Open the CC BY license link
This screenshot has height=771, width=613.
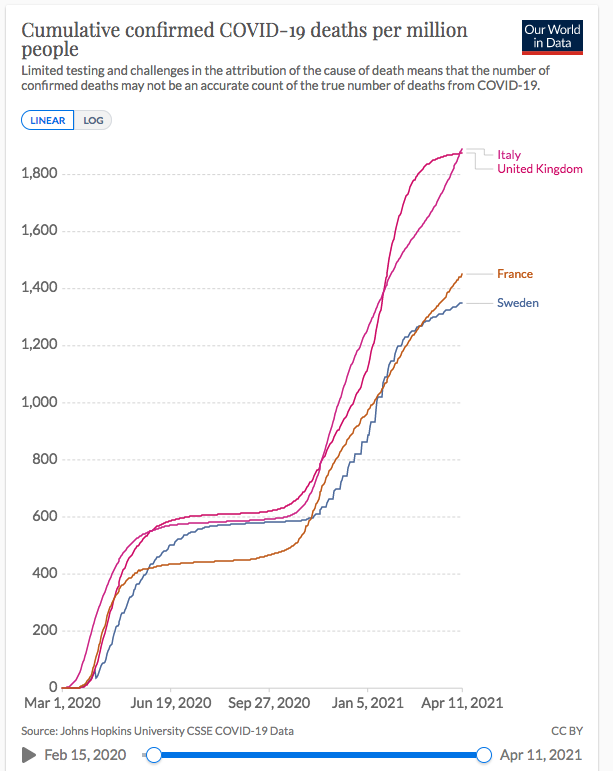(566, 731)
